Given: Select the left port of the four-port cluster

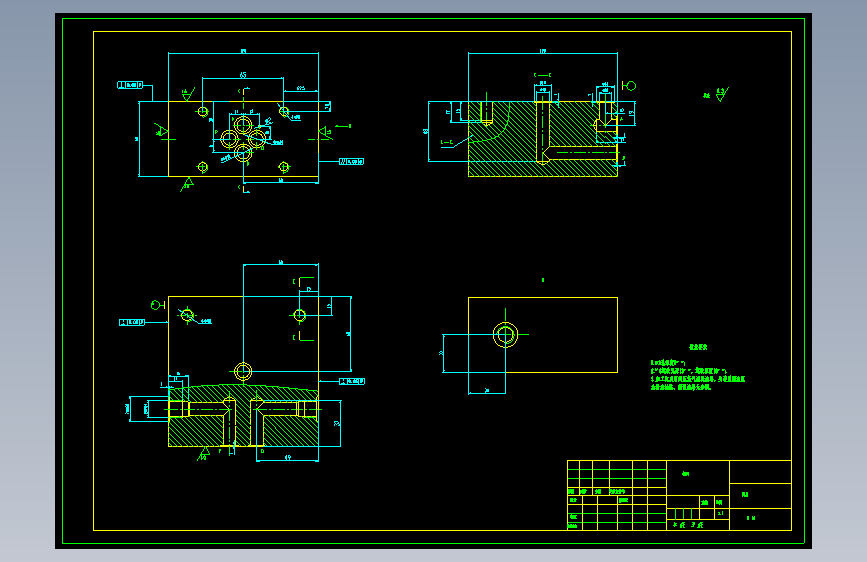Looking at the screenshot, I should tap(229, 138).
